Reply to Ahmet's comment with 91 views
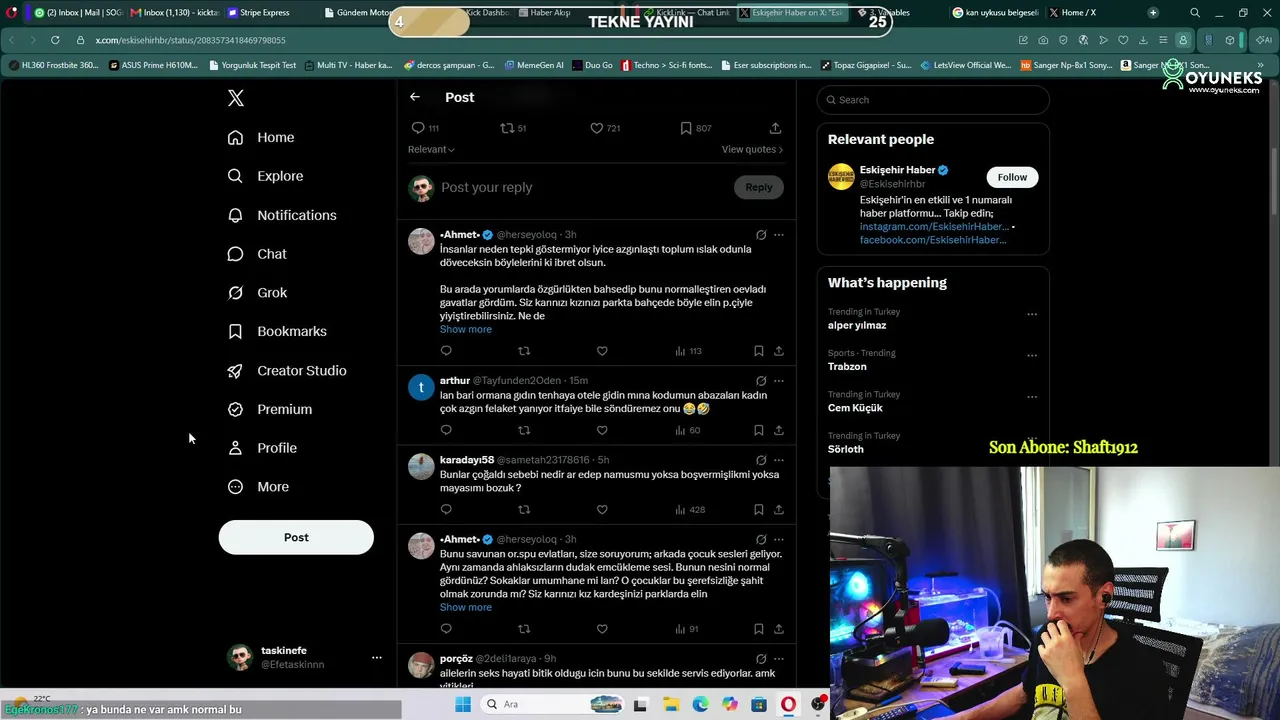 446,629
